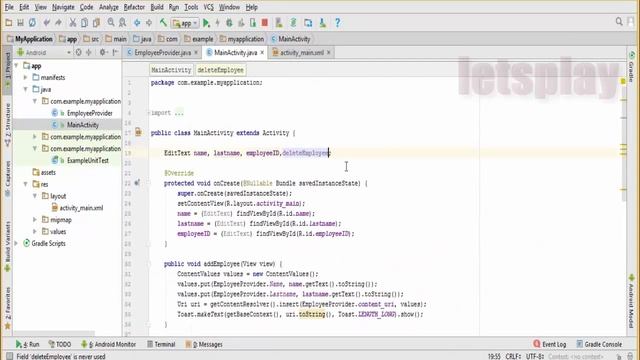
Task: Click the Synchronize toolbar icon
Action: point(32,23)
